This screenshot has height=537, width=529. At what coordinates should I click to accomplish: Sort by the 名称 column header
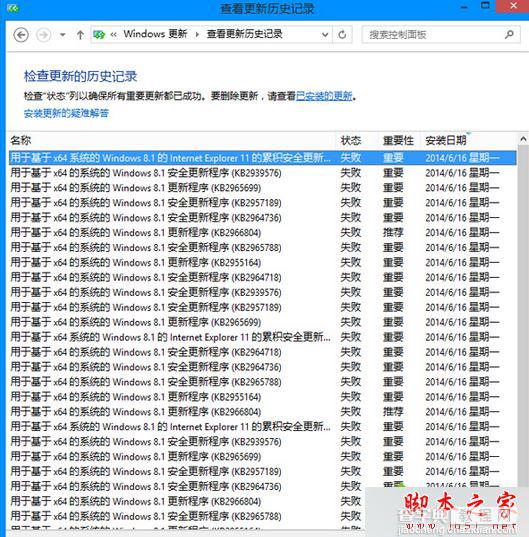point(21,140)
